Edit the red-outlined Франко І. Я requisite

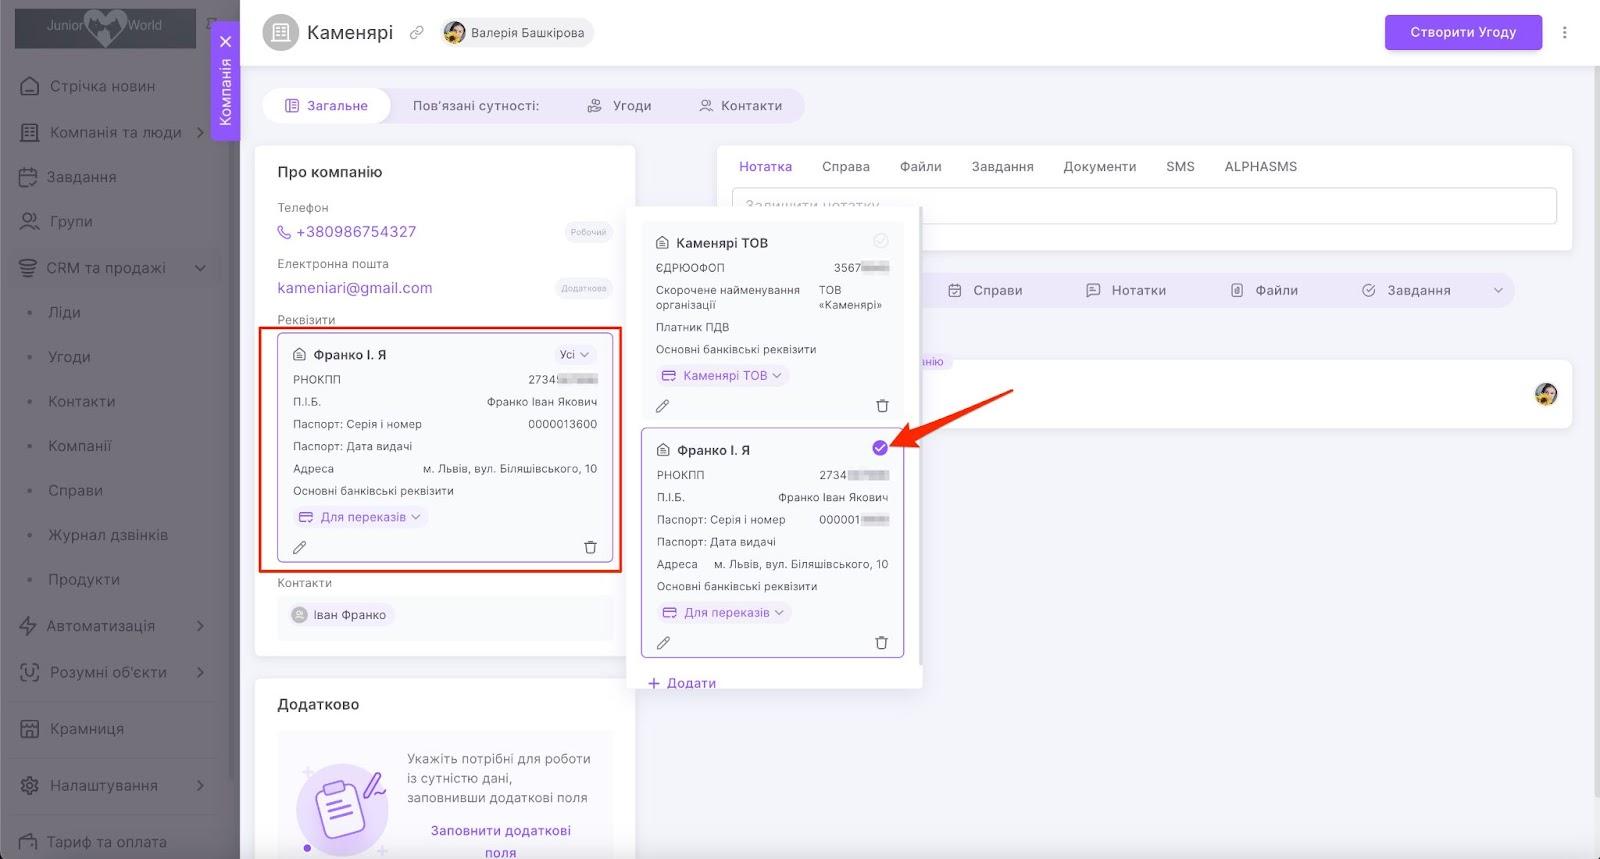pos(299,547)
